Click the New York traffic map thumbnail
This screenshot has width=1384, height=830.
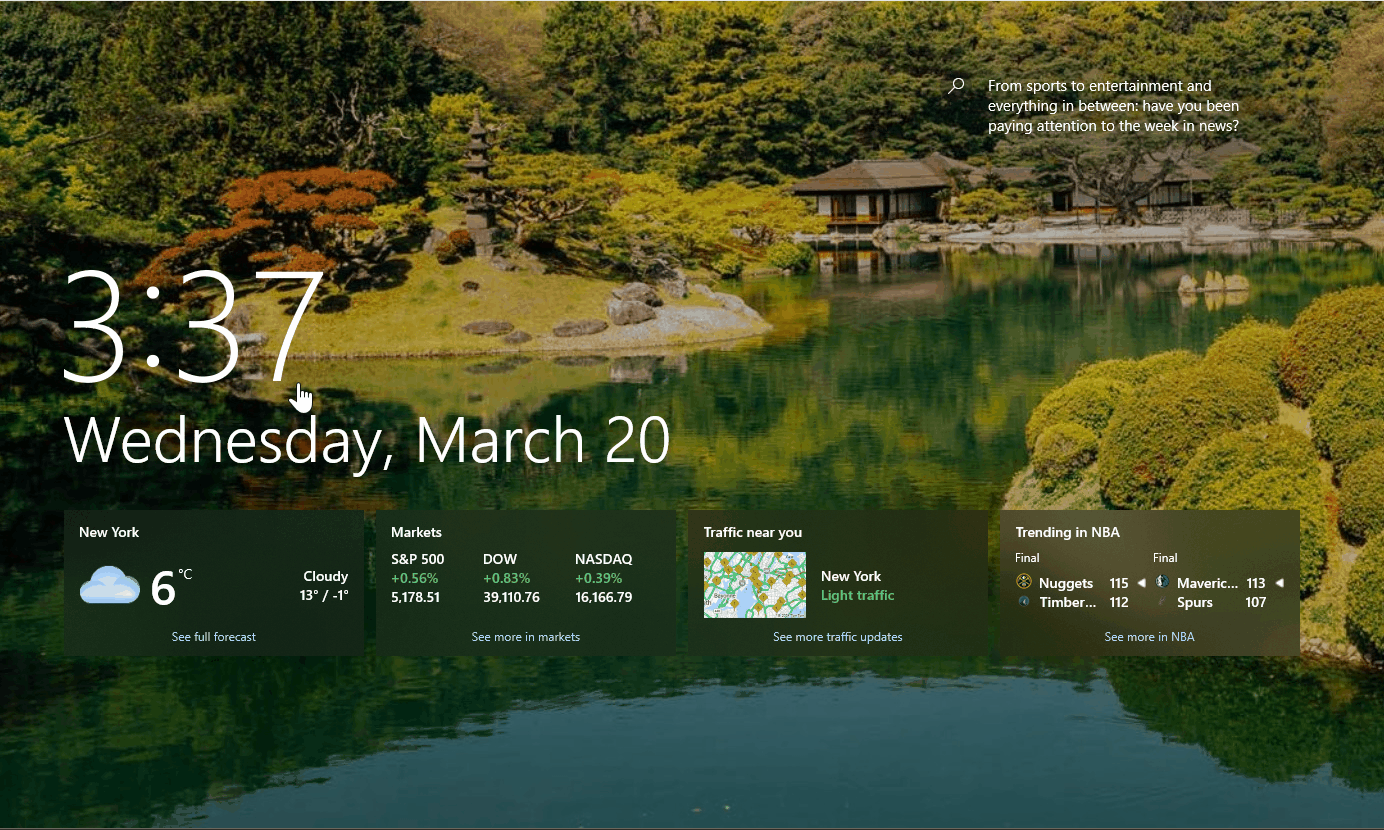point(755,584)
